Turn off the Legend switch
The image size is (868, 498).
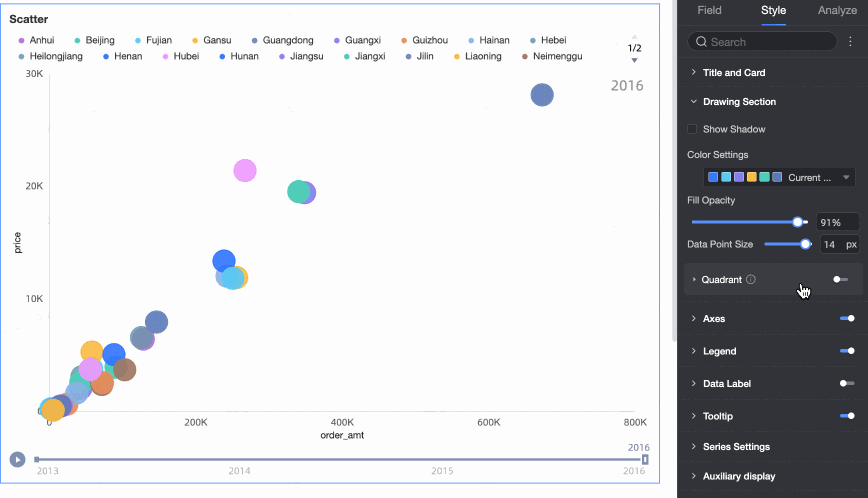[x=847, y=351]
